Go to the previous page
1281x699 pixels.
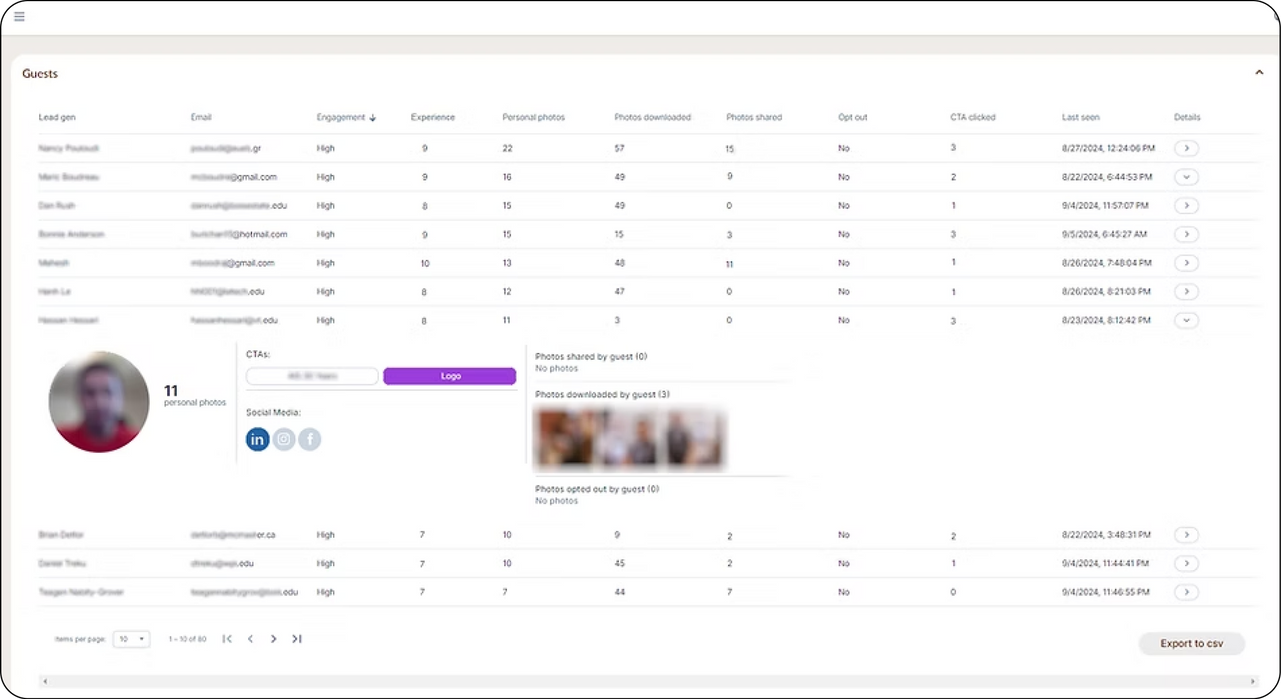250,639
